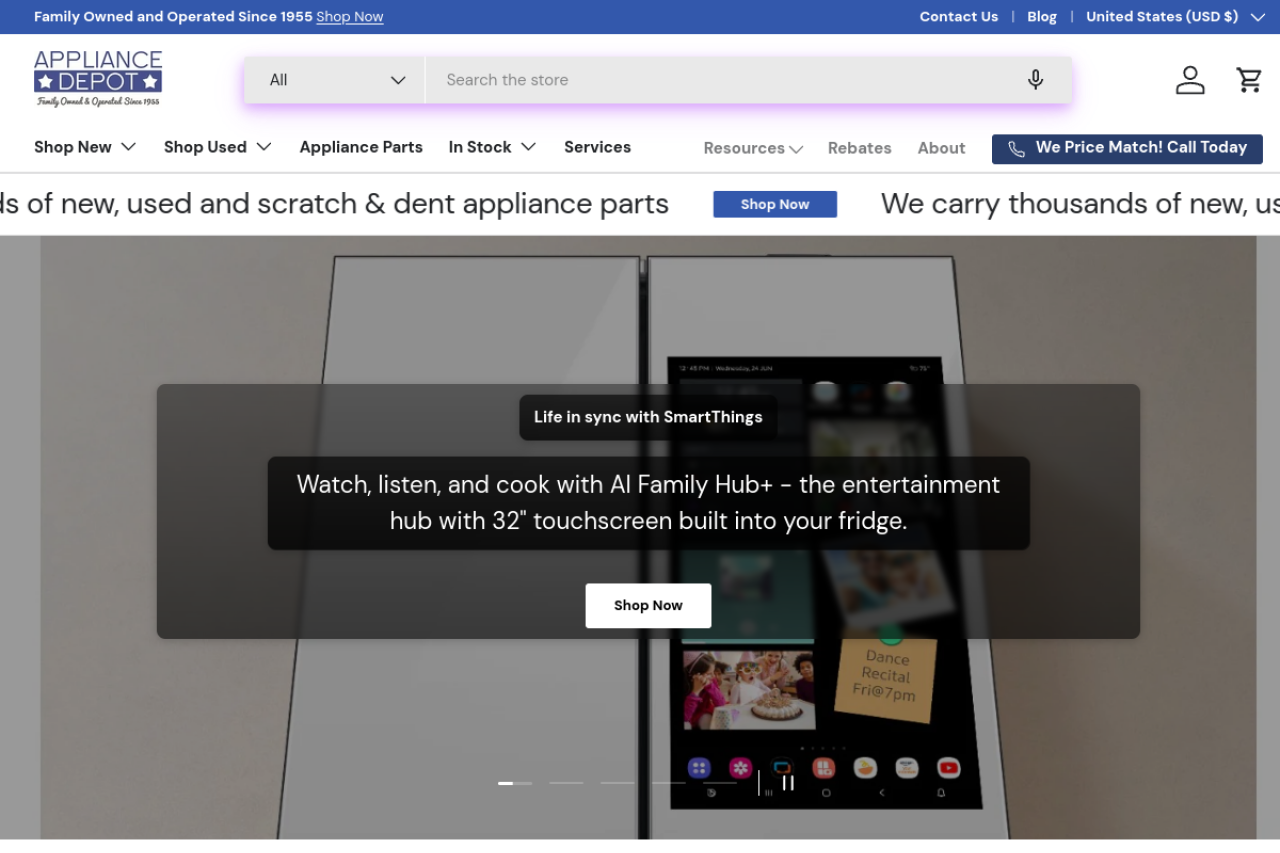1280x853 pixels.
Task: Click the Life in sync with SmartThings label
Action: tap(648, 417)
